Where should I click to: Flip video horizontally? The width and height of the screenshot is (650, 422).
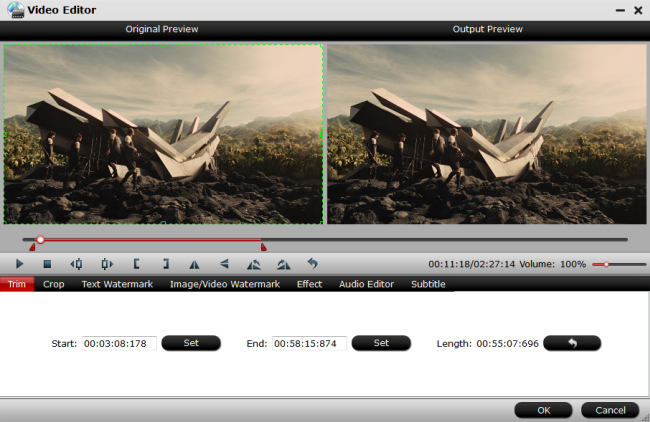[194, 264]
